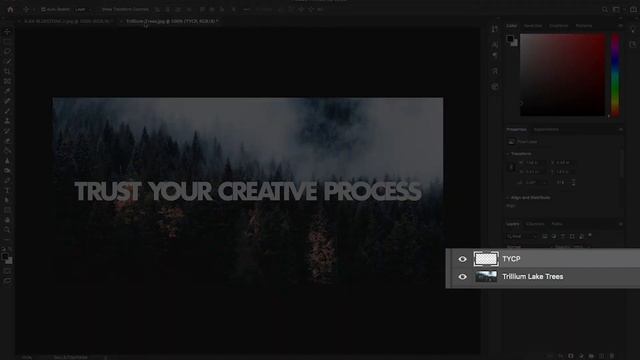Select the Crop tool
640x360 pixels.
pos(7,71)
